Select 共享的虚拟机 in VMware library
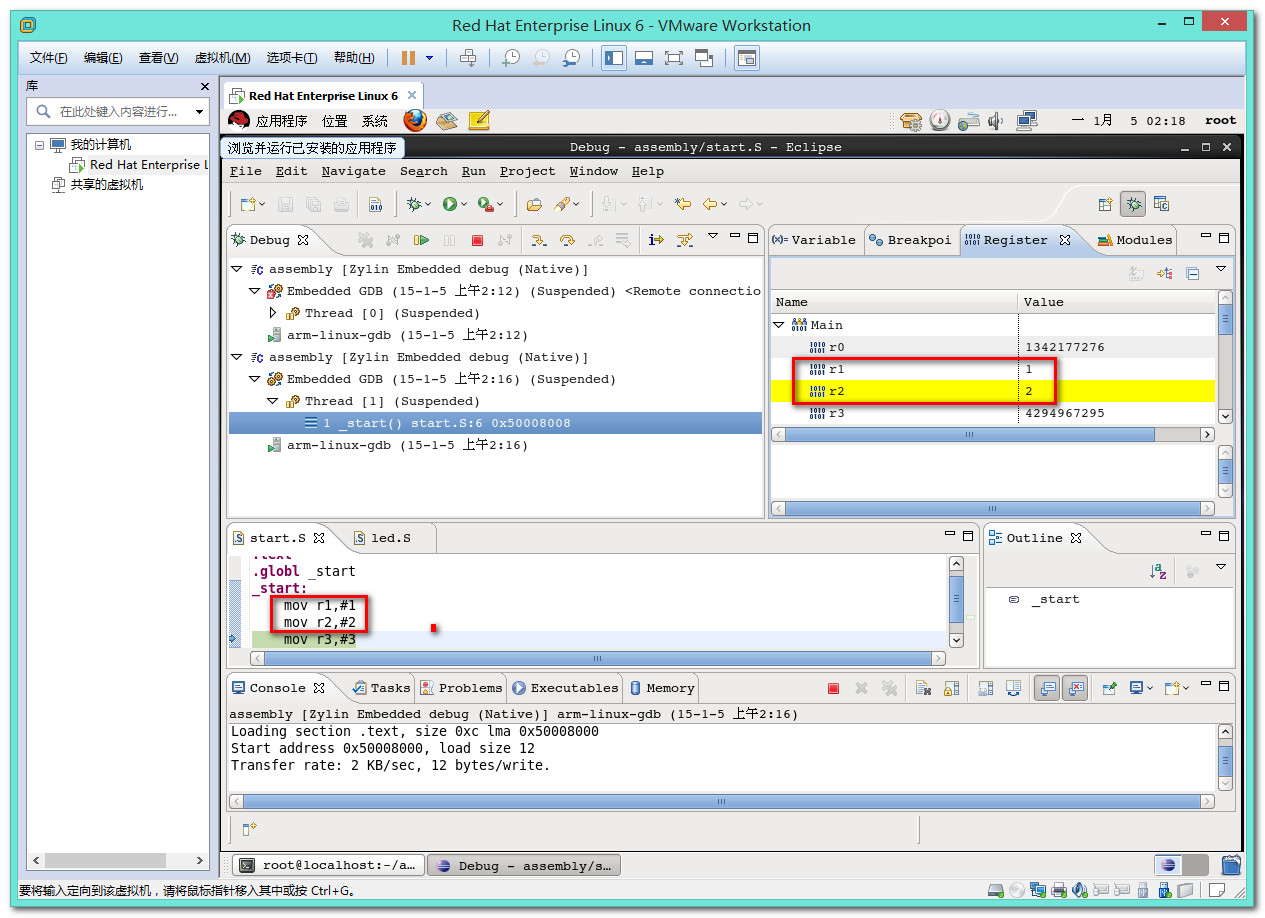 [x=106, y=185]
